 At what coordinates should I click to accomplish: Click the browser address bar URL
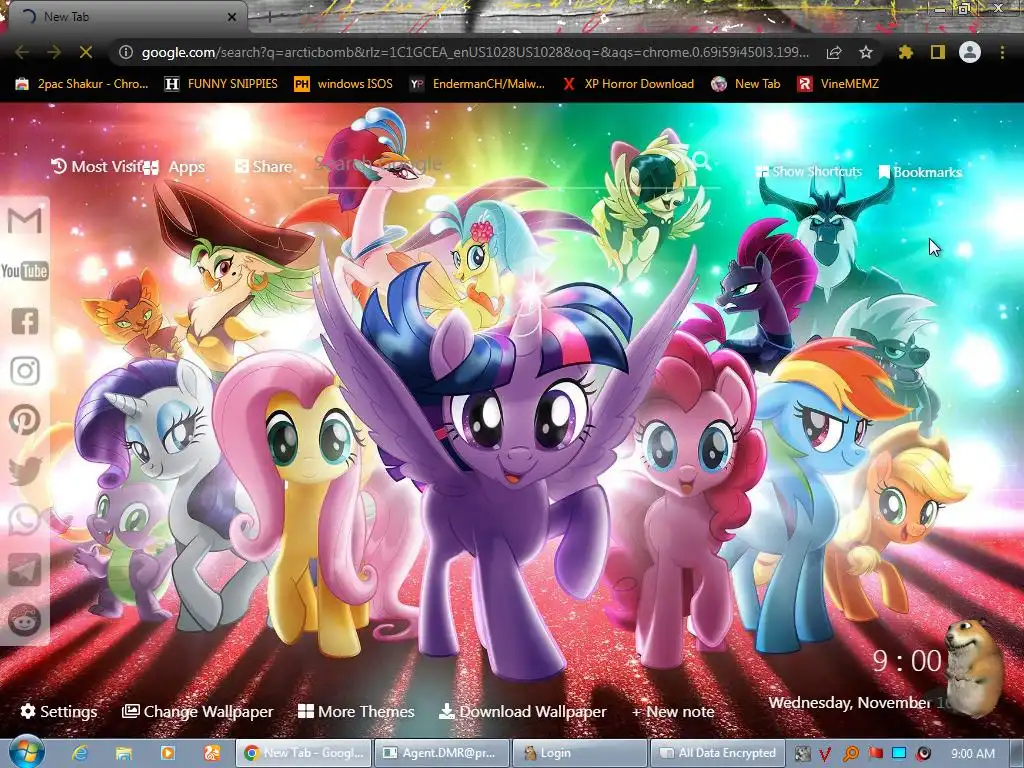pyautogui.click(x=475, y=52)
